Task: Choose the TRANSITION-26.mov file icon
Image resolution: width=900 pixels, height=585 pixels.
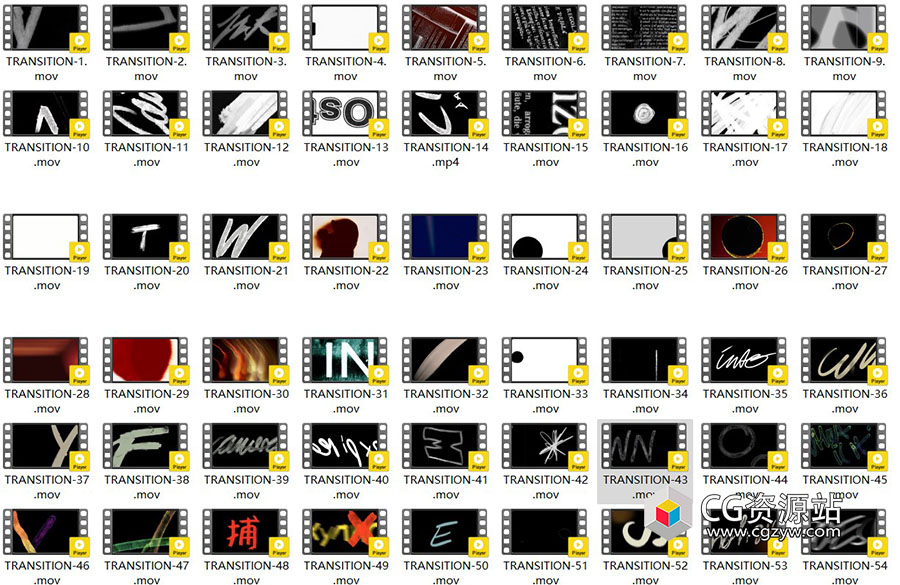Action: (x=744, y=237)
